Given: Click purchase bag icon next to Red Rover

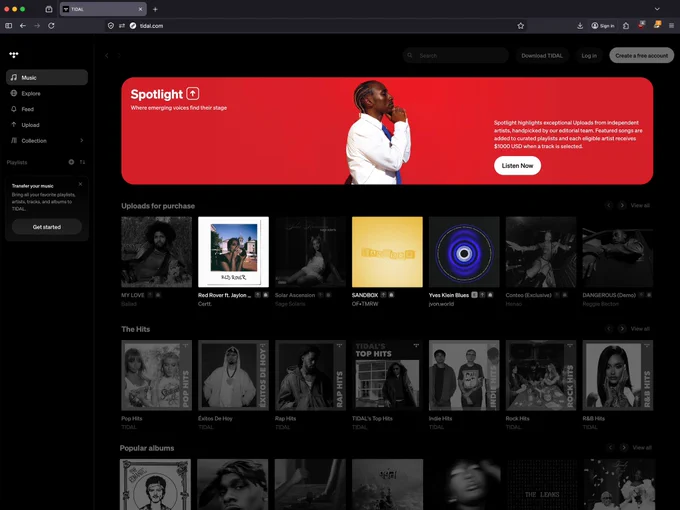Looking at the screenshot, I should [266, 295].
